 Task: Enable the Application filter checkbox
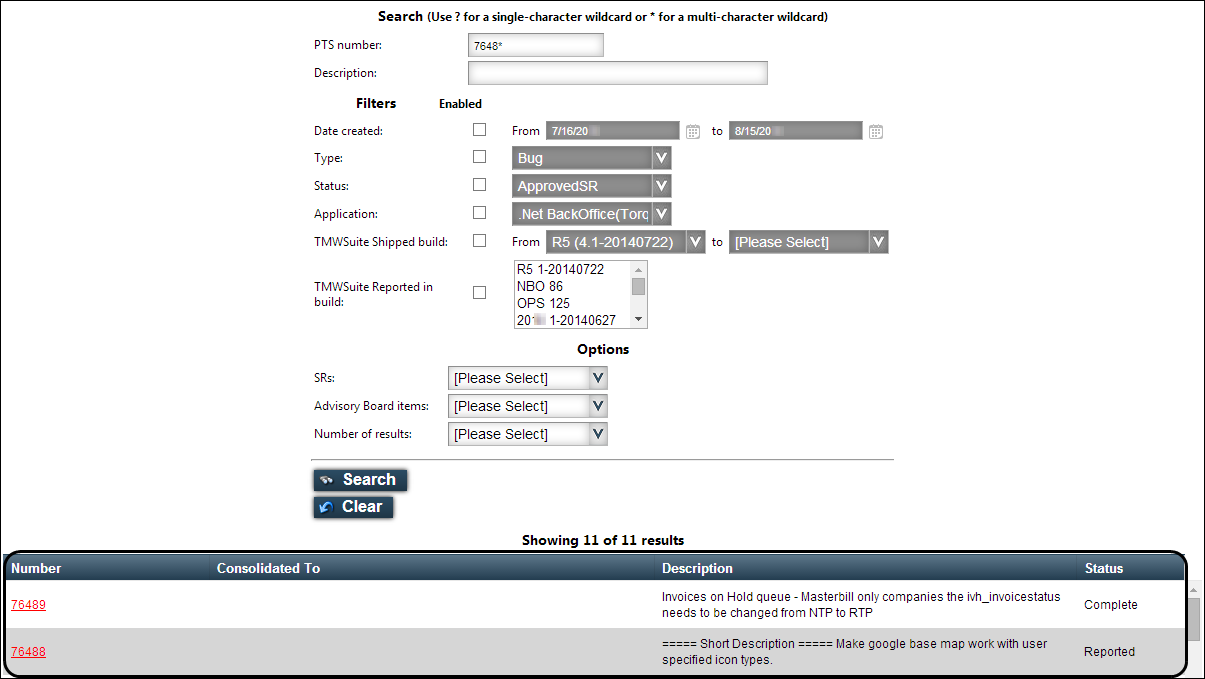coord(480,213)
